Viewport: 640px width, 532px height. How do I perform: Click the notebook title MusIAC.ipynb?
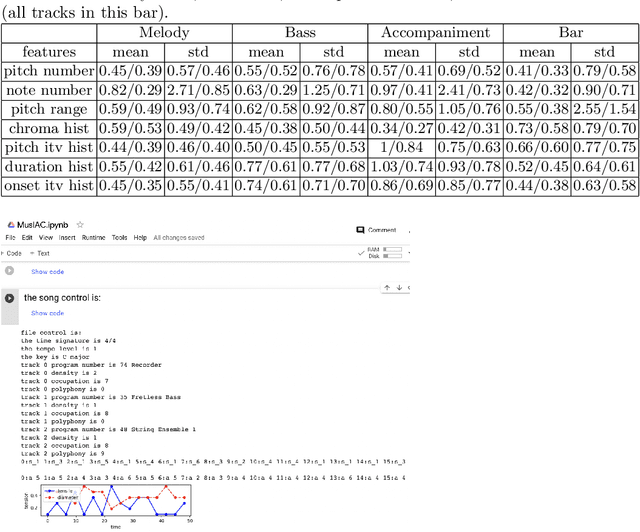38,226
